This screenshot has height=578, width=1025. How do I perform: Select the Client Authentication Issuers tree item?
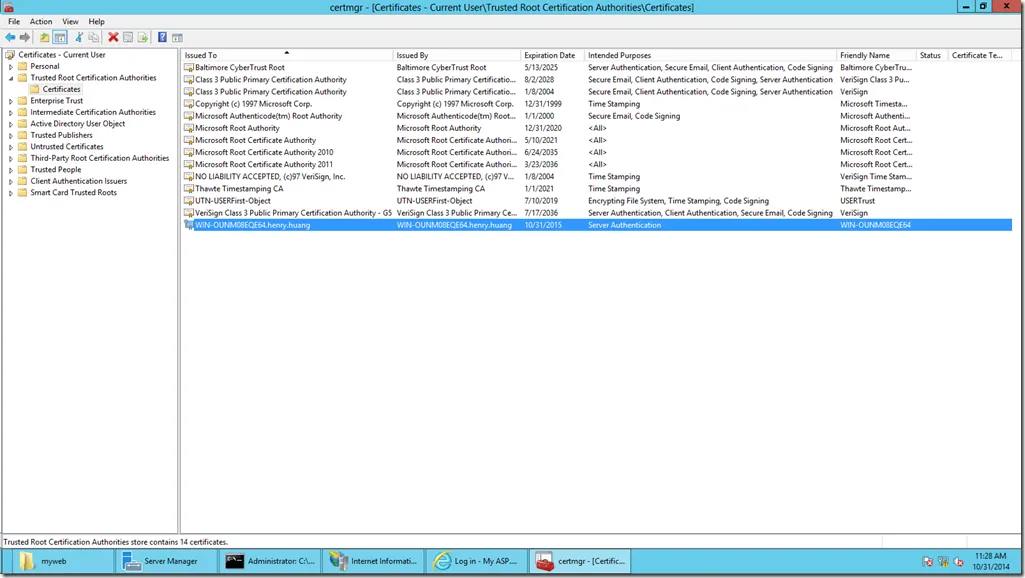78,181
